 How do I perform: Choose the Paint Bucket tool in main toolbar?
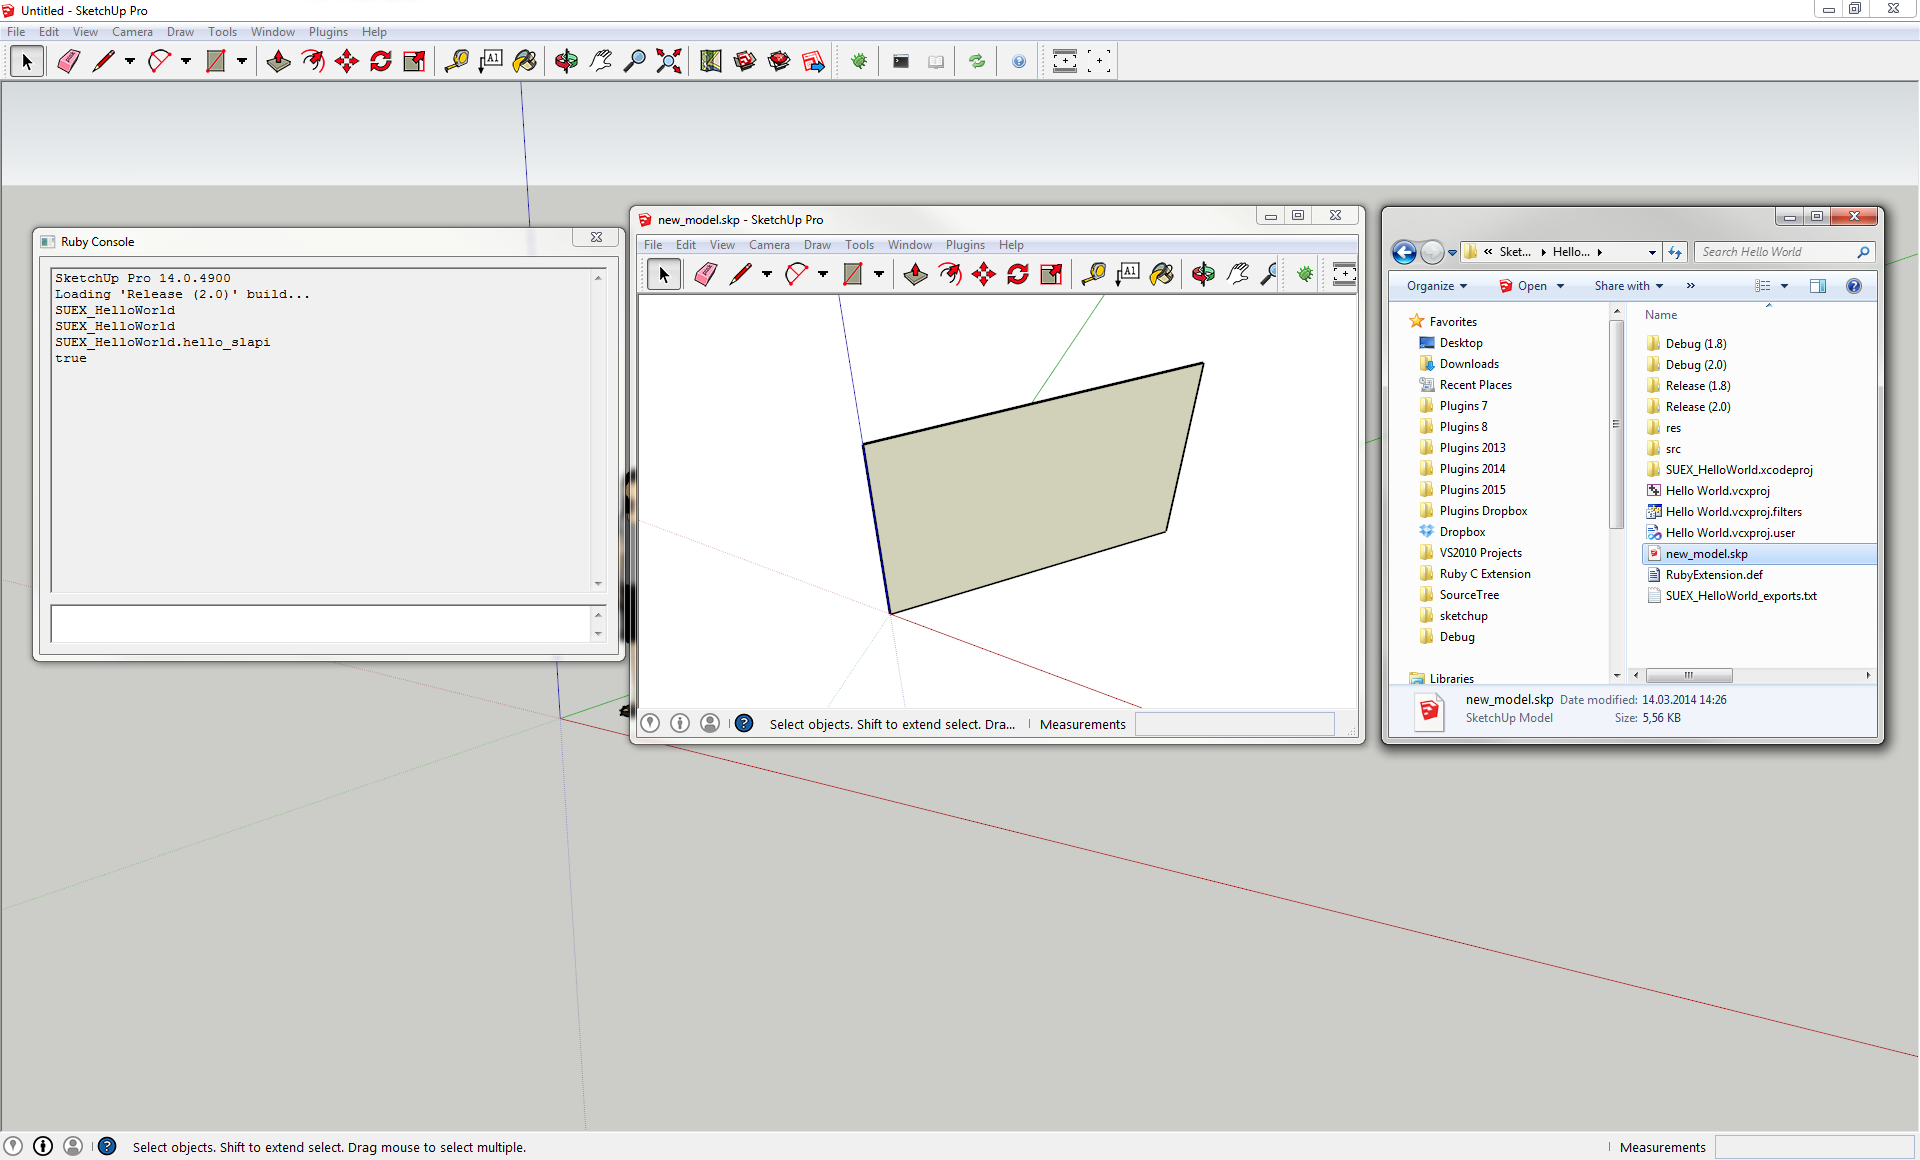coord(524,62)
